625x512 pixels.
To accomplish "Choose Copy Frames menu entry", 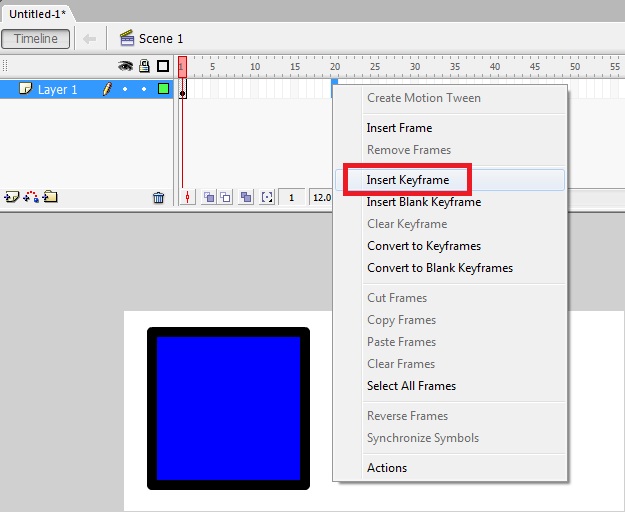I will pyautogui.click(x=401, y=320).
